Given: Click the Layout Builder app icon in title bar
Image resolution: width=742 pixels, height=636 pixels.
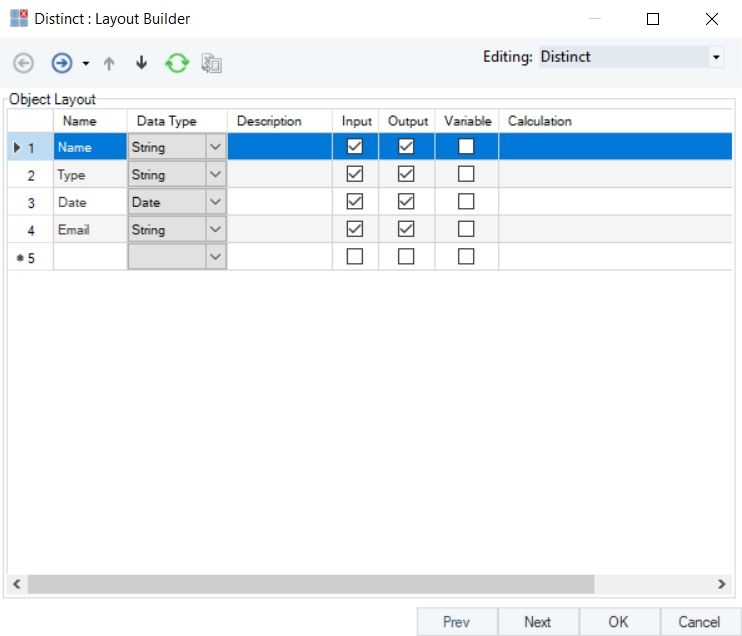Looking at the screenshot, I should [x=19, y=19].
